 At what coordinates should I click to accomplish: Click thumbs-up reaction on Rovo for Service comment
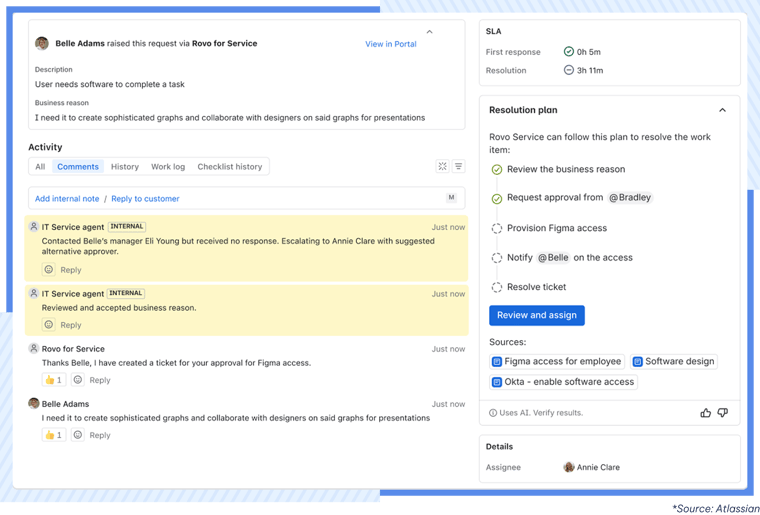click(54, 380)
